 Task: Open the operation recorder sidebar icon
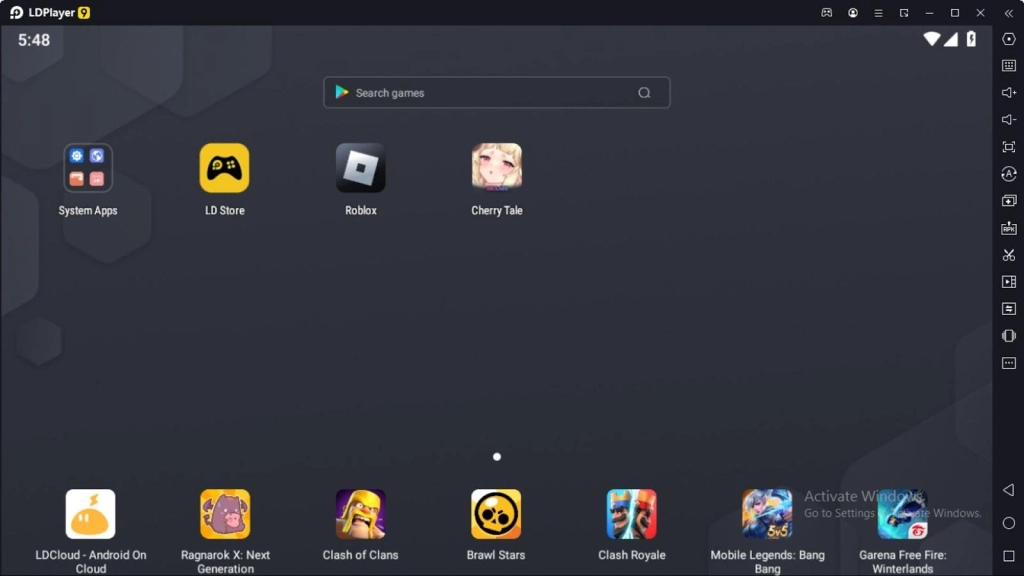pyautogui.click(x=1008, y=174)
